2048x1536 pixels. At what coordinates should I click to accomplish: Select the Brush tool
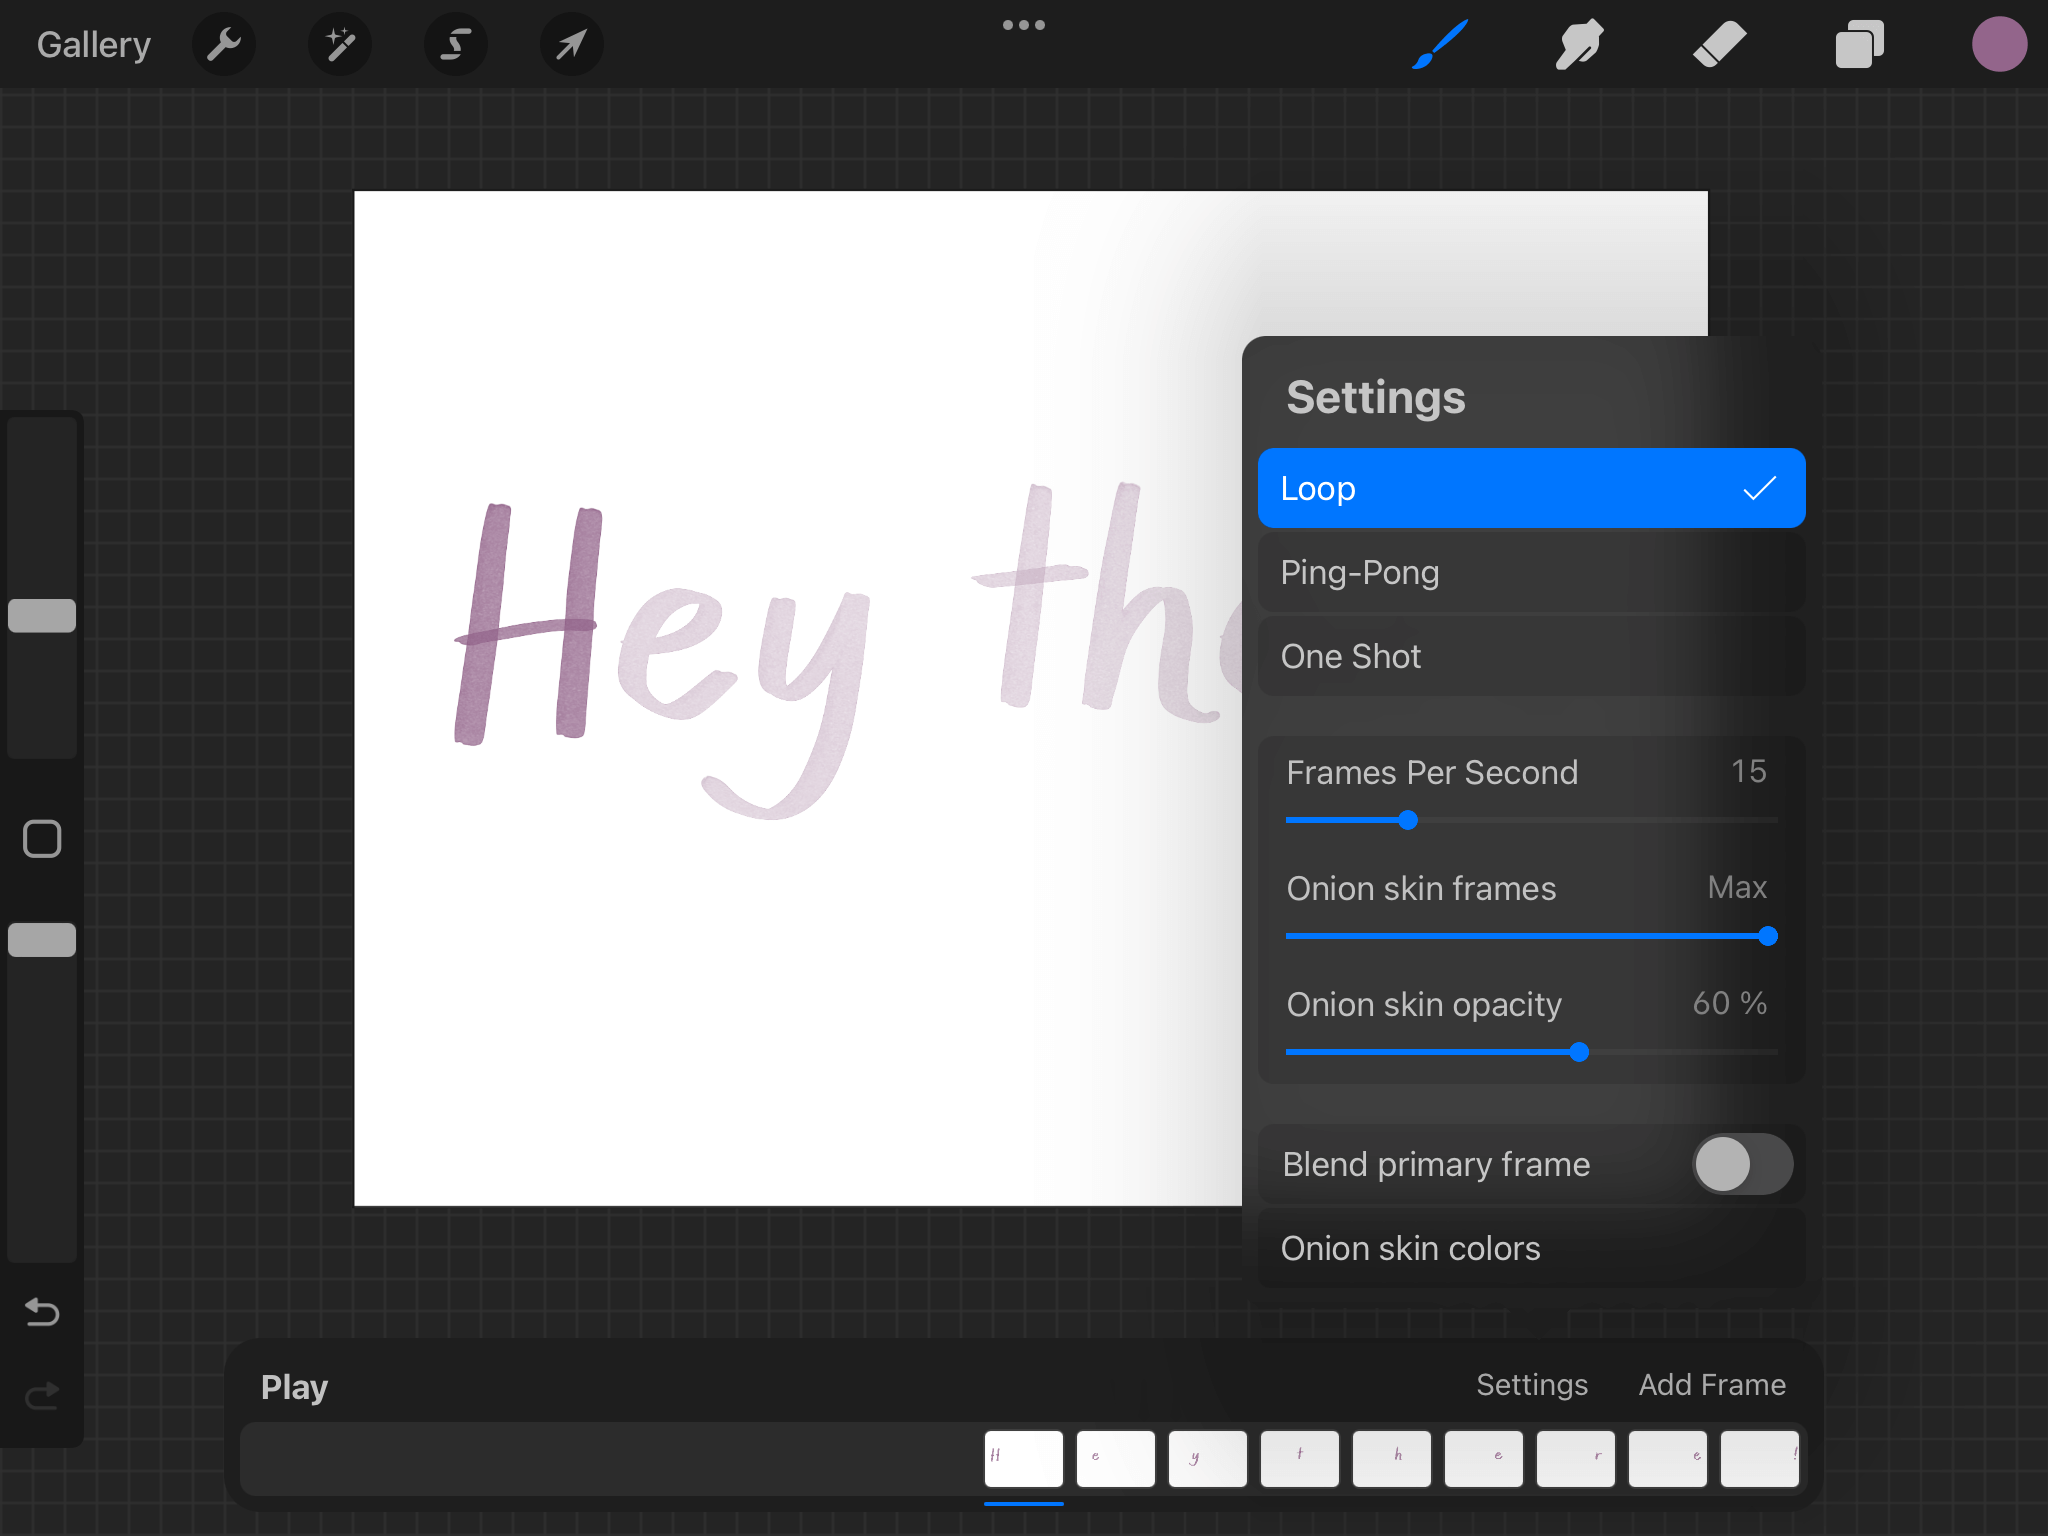pos(1439,44)
